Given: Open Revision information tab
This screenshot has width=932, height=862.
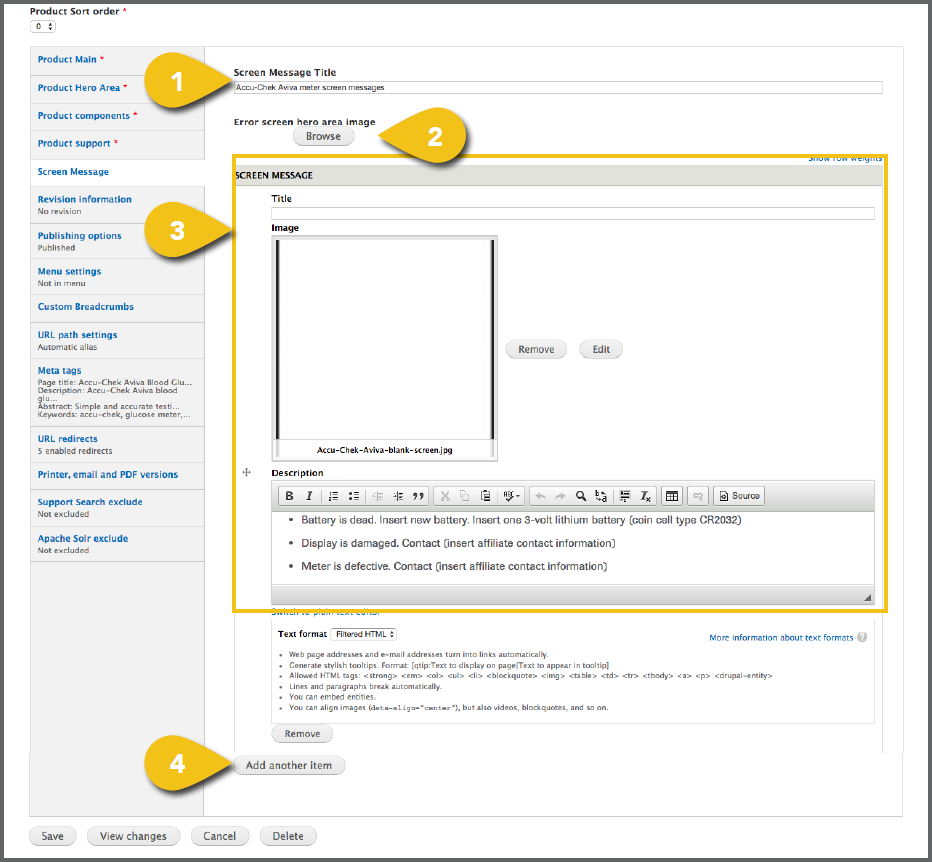Looking at the screenshot, I should (117, 205).
